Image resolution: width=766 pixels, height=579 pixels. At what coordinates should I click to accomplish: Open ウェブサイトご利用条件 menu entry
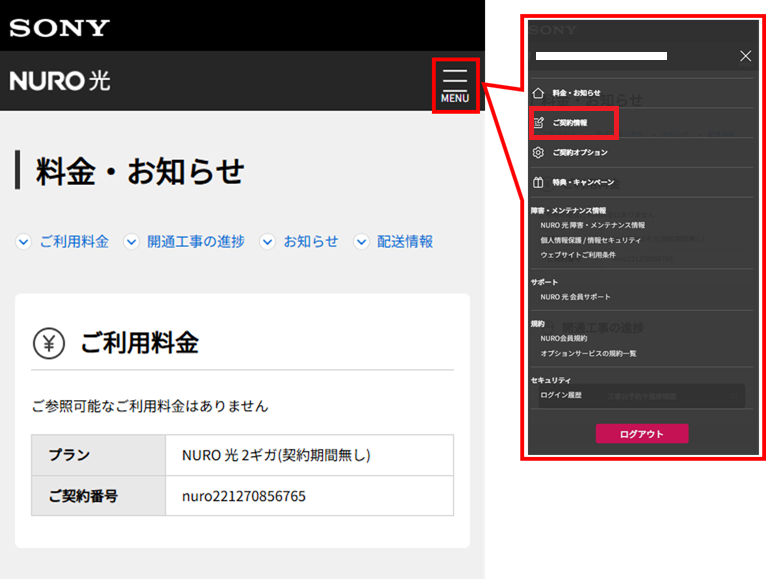pyautogui.click(x=578, y=255)
